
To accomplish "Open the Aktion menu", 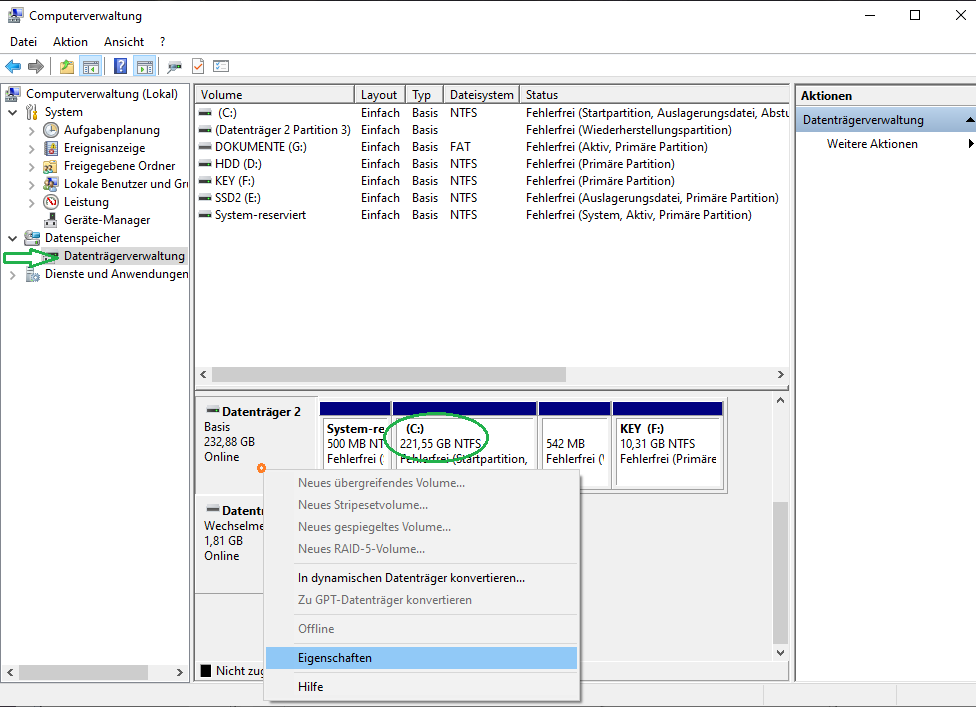I will tap(70, 42).
